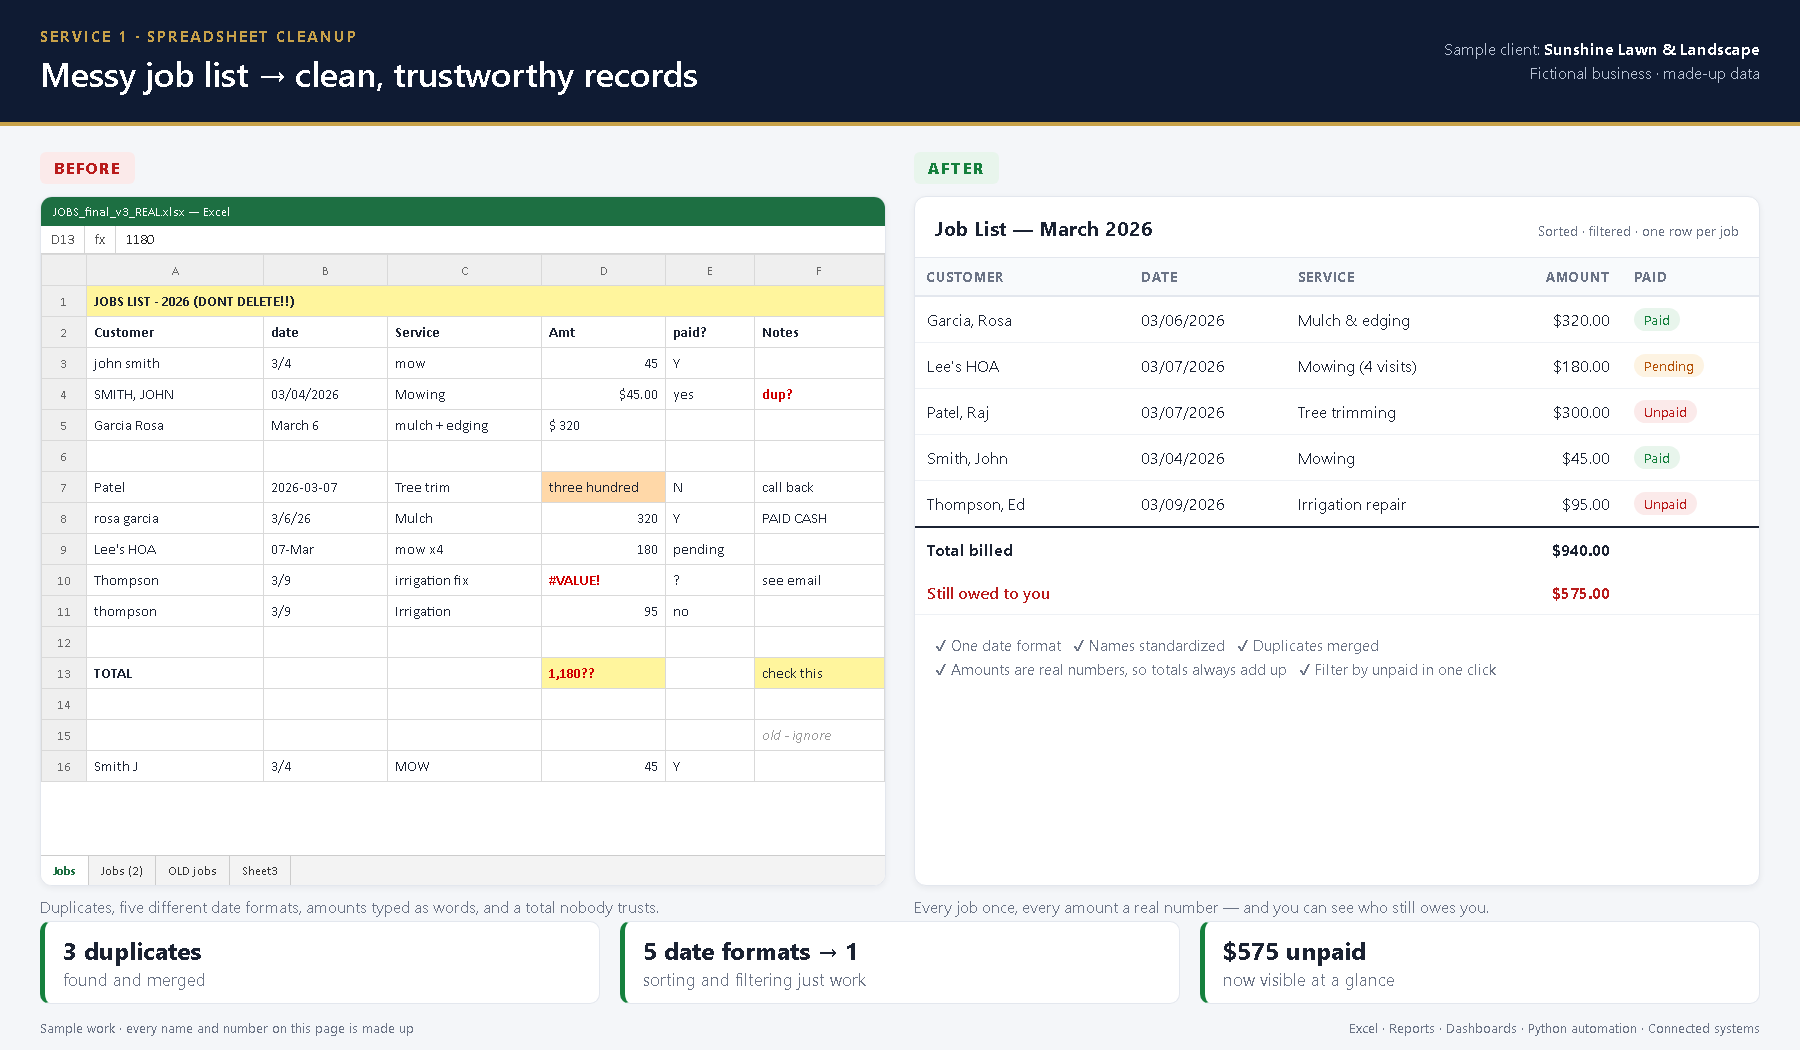The height and width of the screenshot is (1050, 1800).
Task: Click the CUSTOMER column header in After table
Action: 964,278
